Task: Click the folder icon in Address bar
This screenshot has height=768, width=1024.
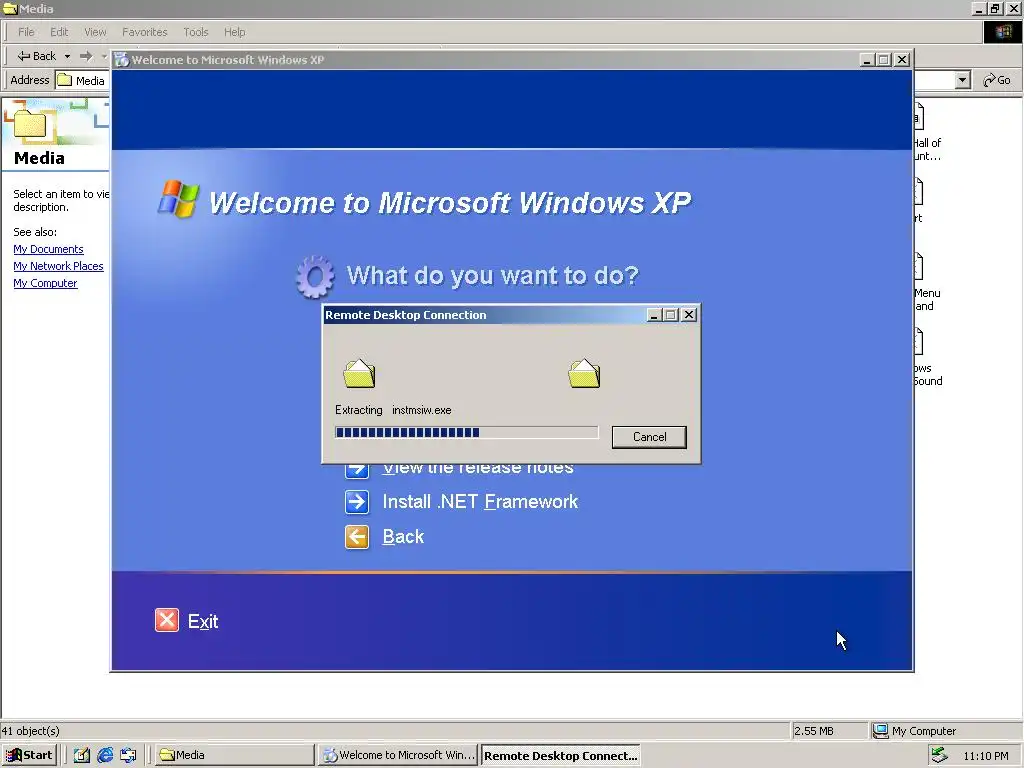Action: tap(65, 80)
